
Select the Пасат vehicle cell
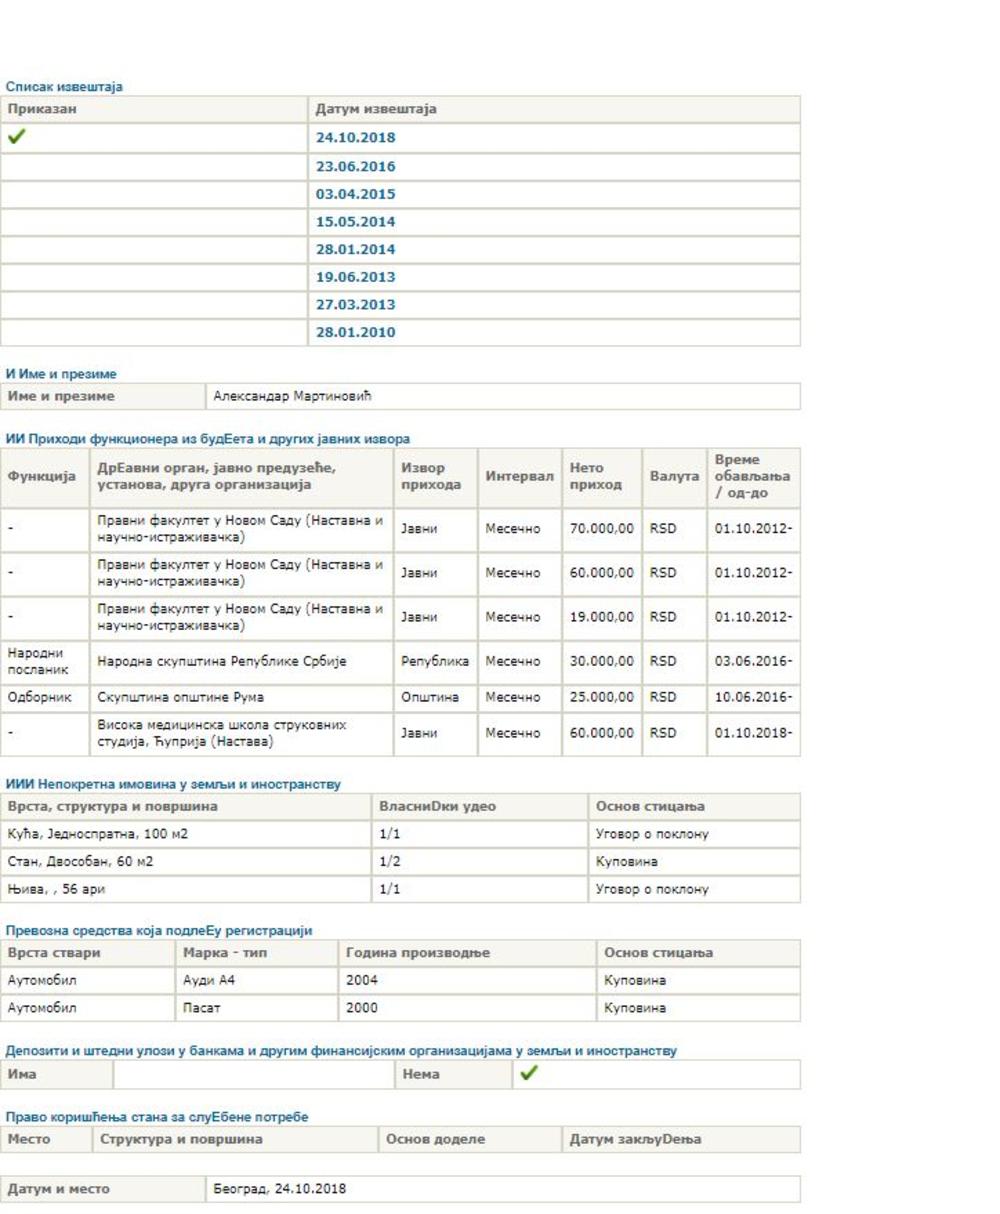tap(201, 1008)
